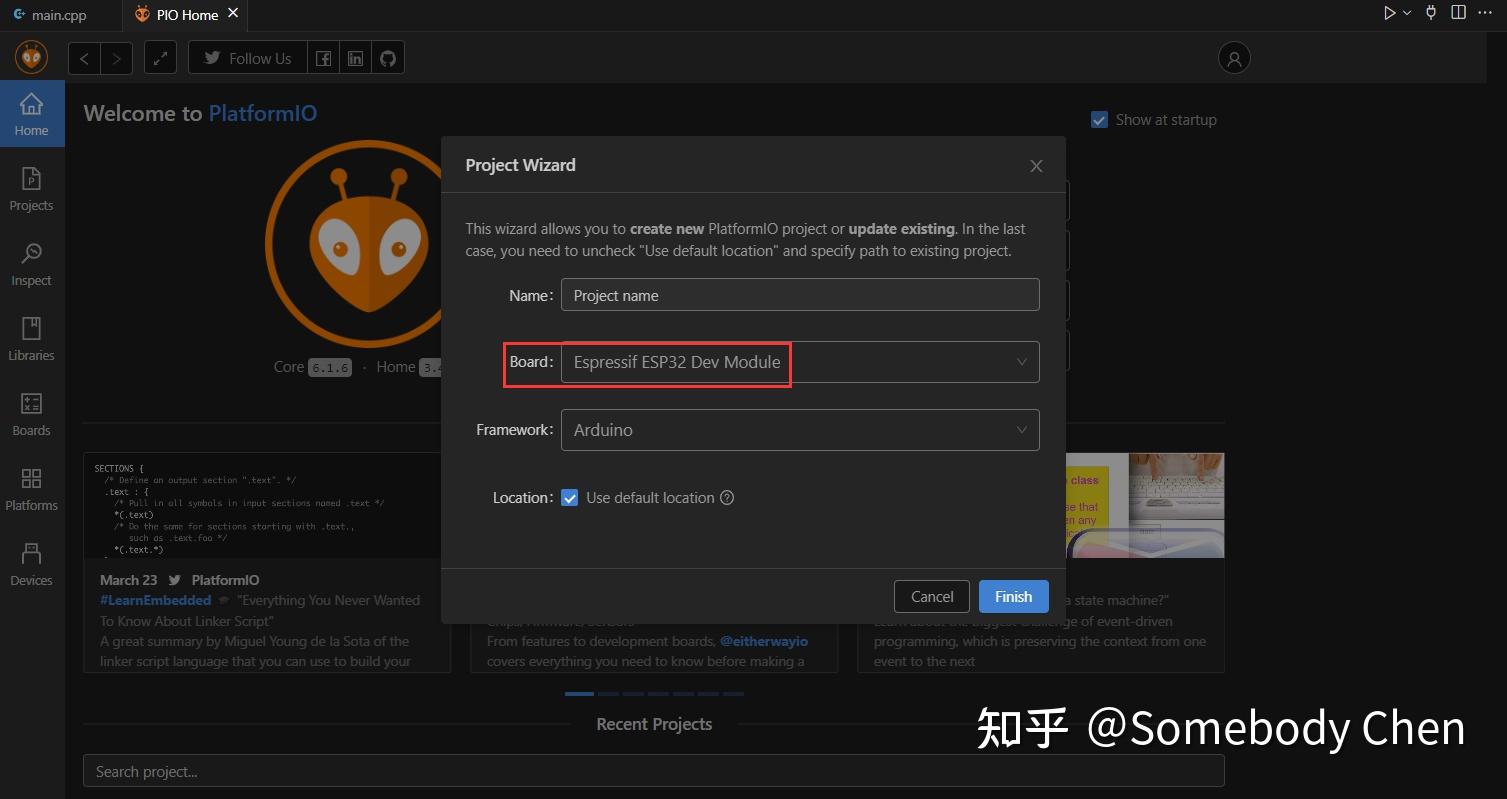Image resolution: width=1507 pixels, height=799 pixels.
Task: Open the Board dropdown
Action: [800, 362]
